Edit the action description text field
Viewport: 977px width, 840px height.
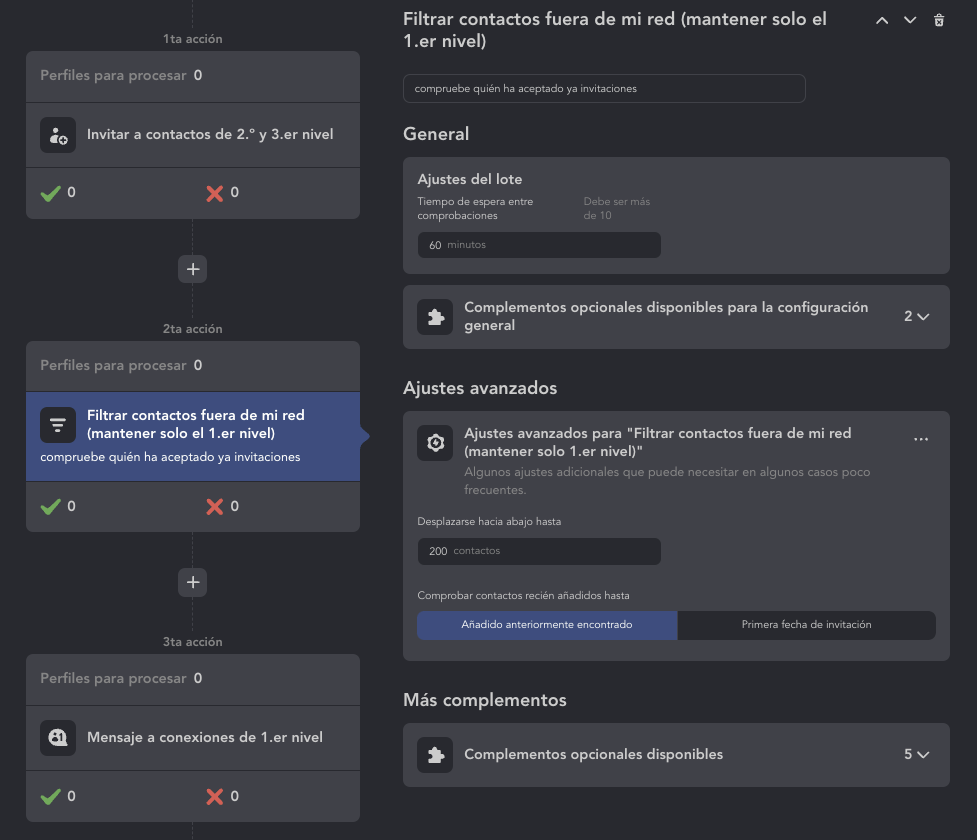[604, 88]
